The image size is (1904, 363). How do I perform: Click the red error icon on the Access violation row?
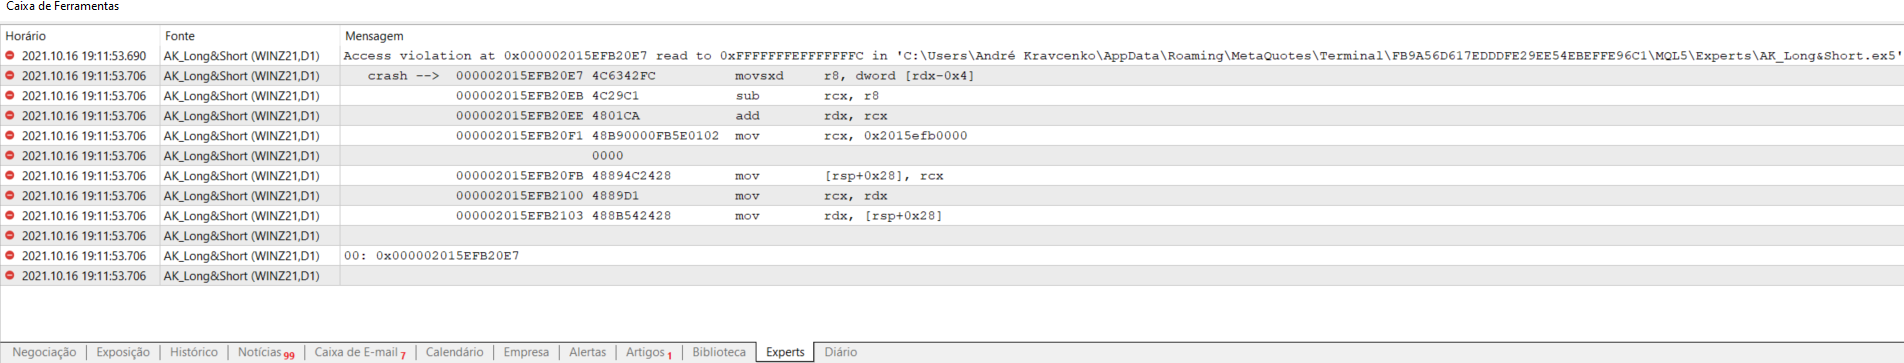[x=10, y=56]
